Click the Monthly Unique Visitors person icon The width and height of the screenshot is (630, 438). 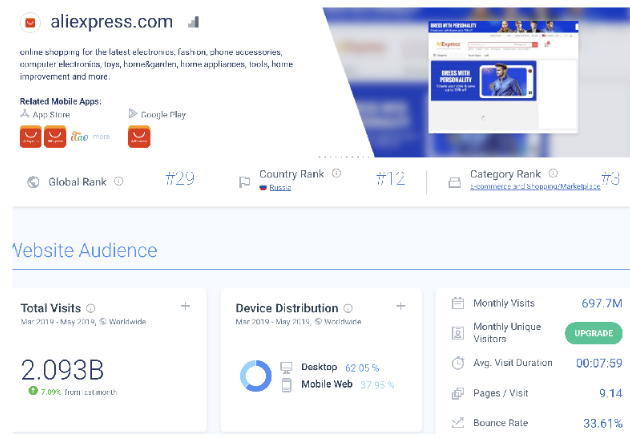pos(458,333)
